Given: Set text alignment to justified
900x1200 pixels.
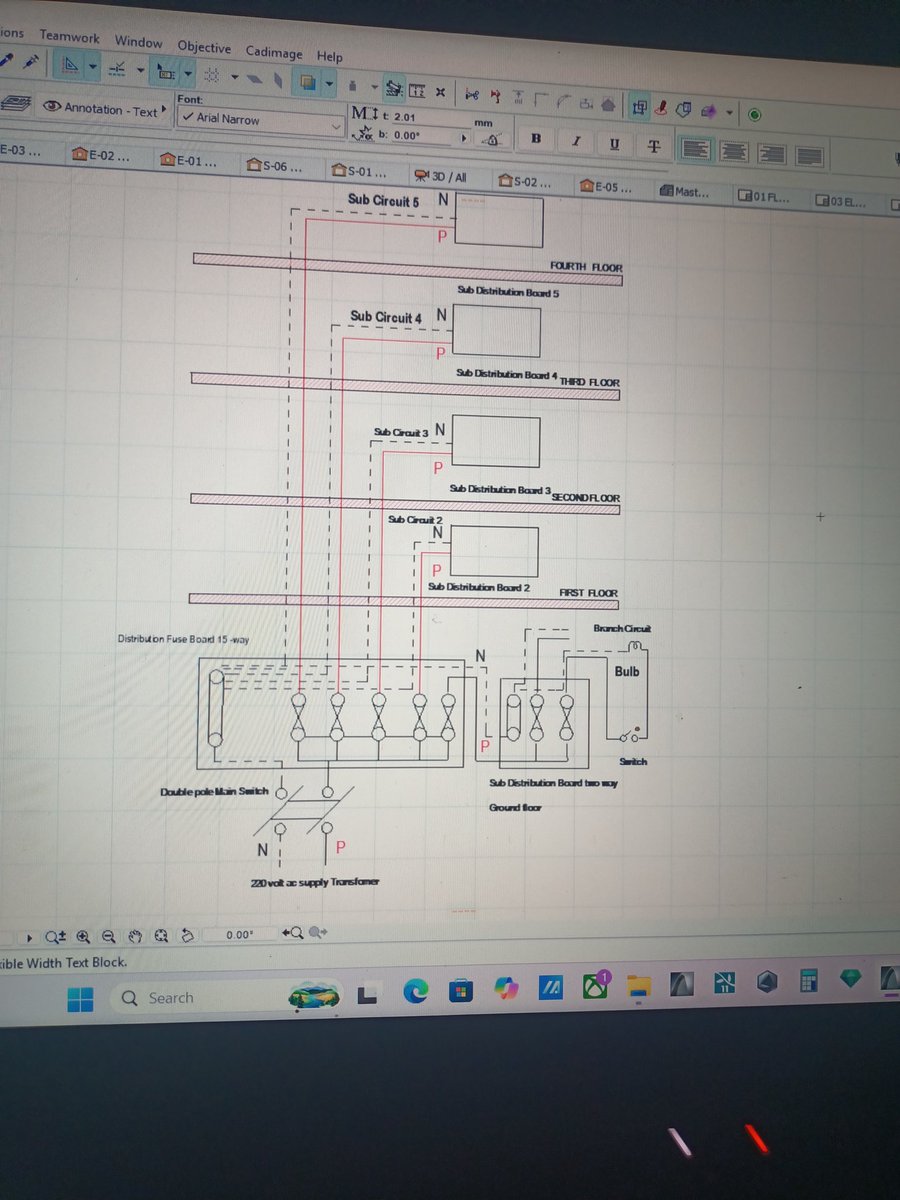Looking at the screenshot, I should pos(809,156).
